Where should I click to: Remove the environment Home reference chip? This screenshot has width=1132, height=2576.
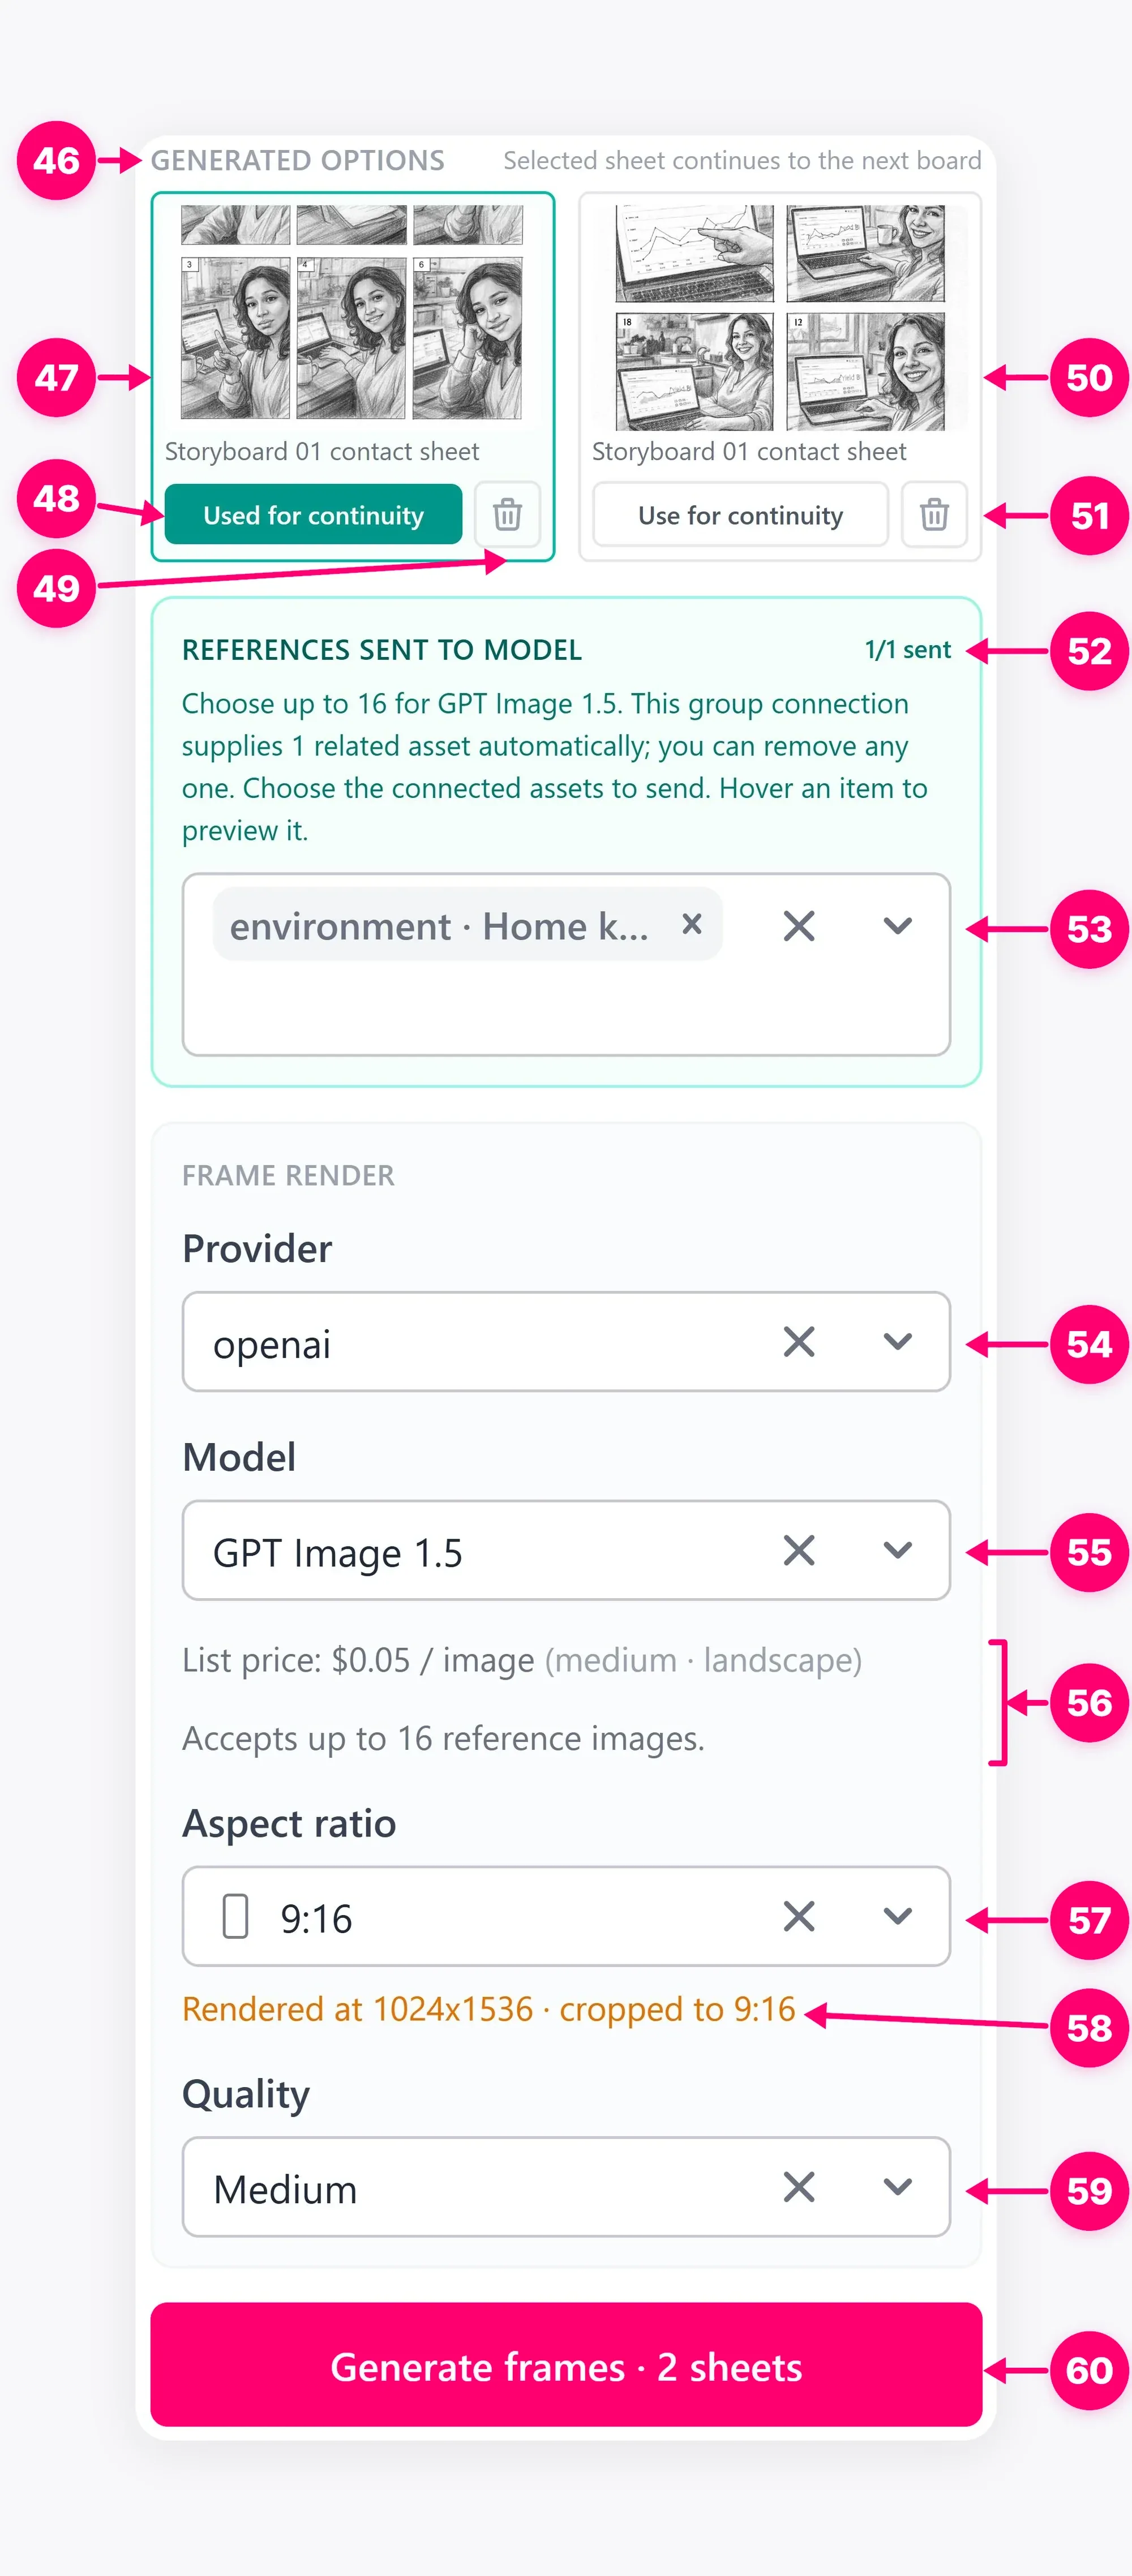(691, 924)
